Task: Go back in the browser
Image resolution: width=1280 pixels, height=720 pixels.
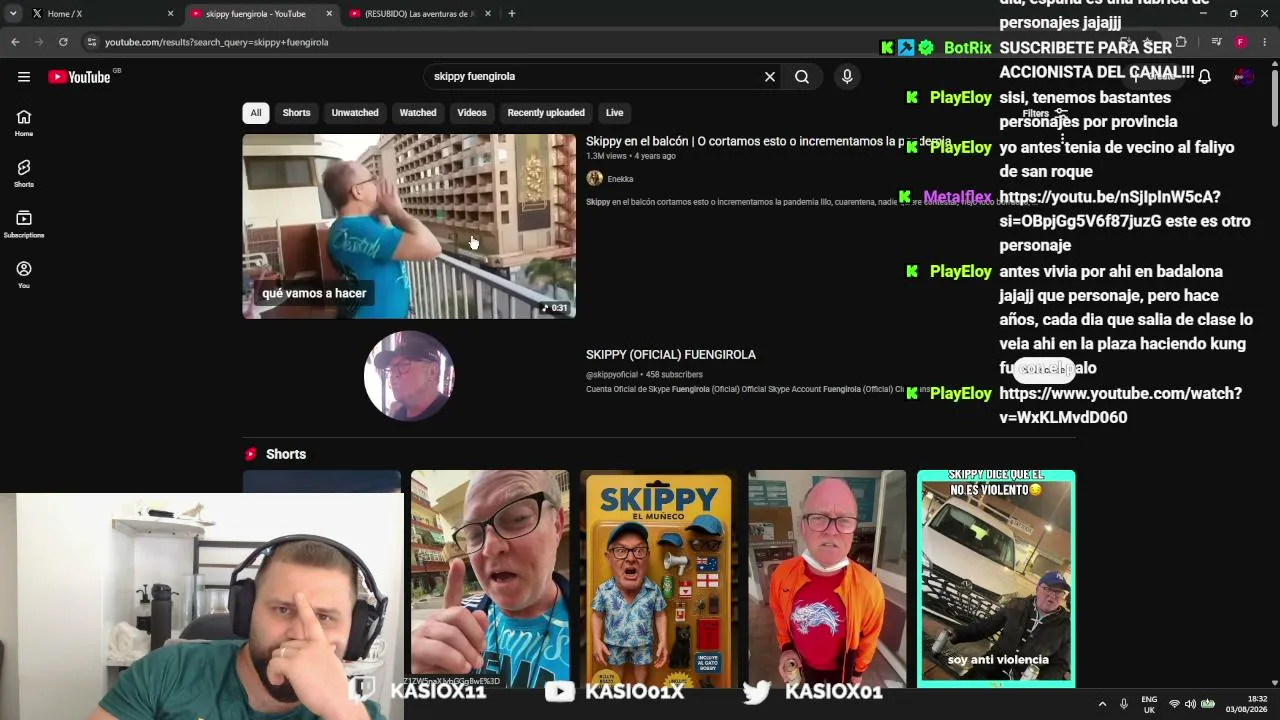Action: 15,42
